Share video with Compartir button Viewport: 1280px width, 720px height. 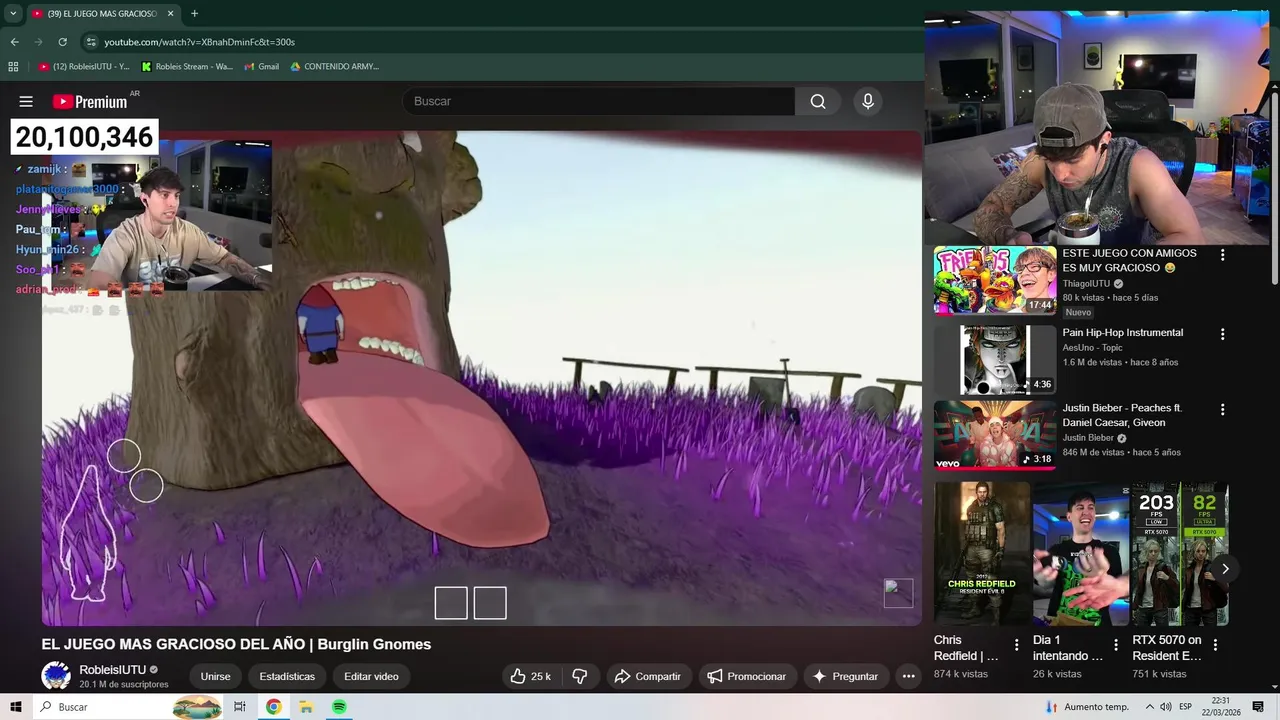[647, 676]
